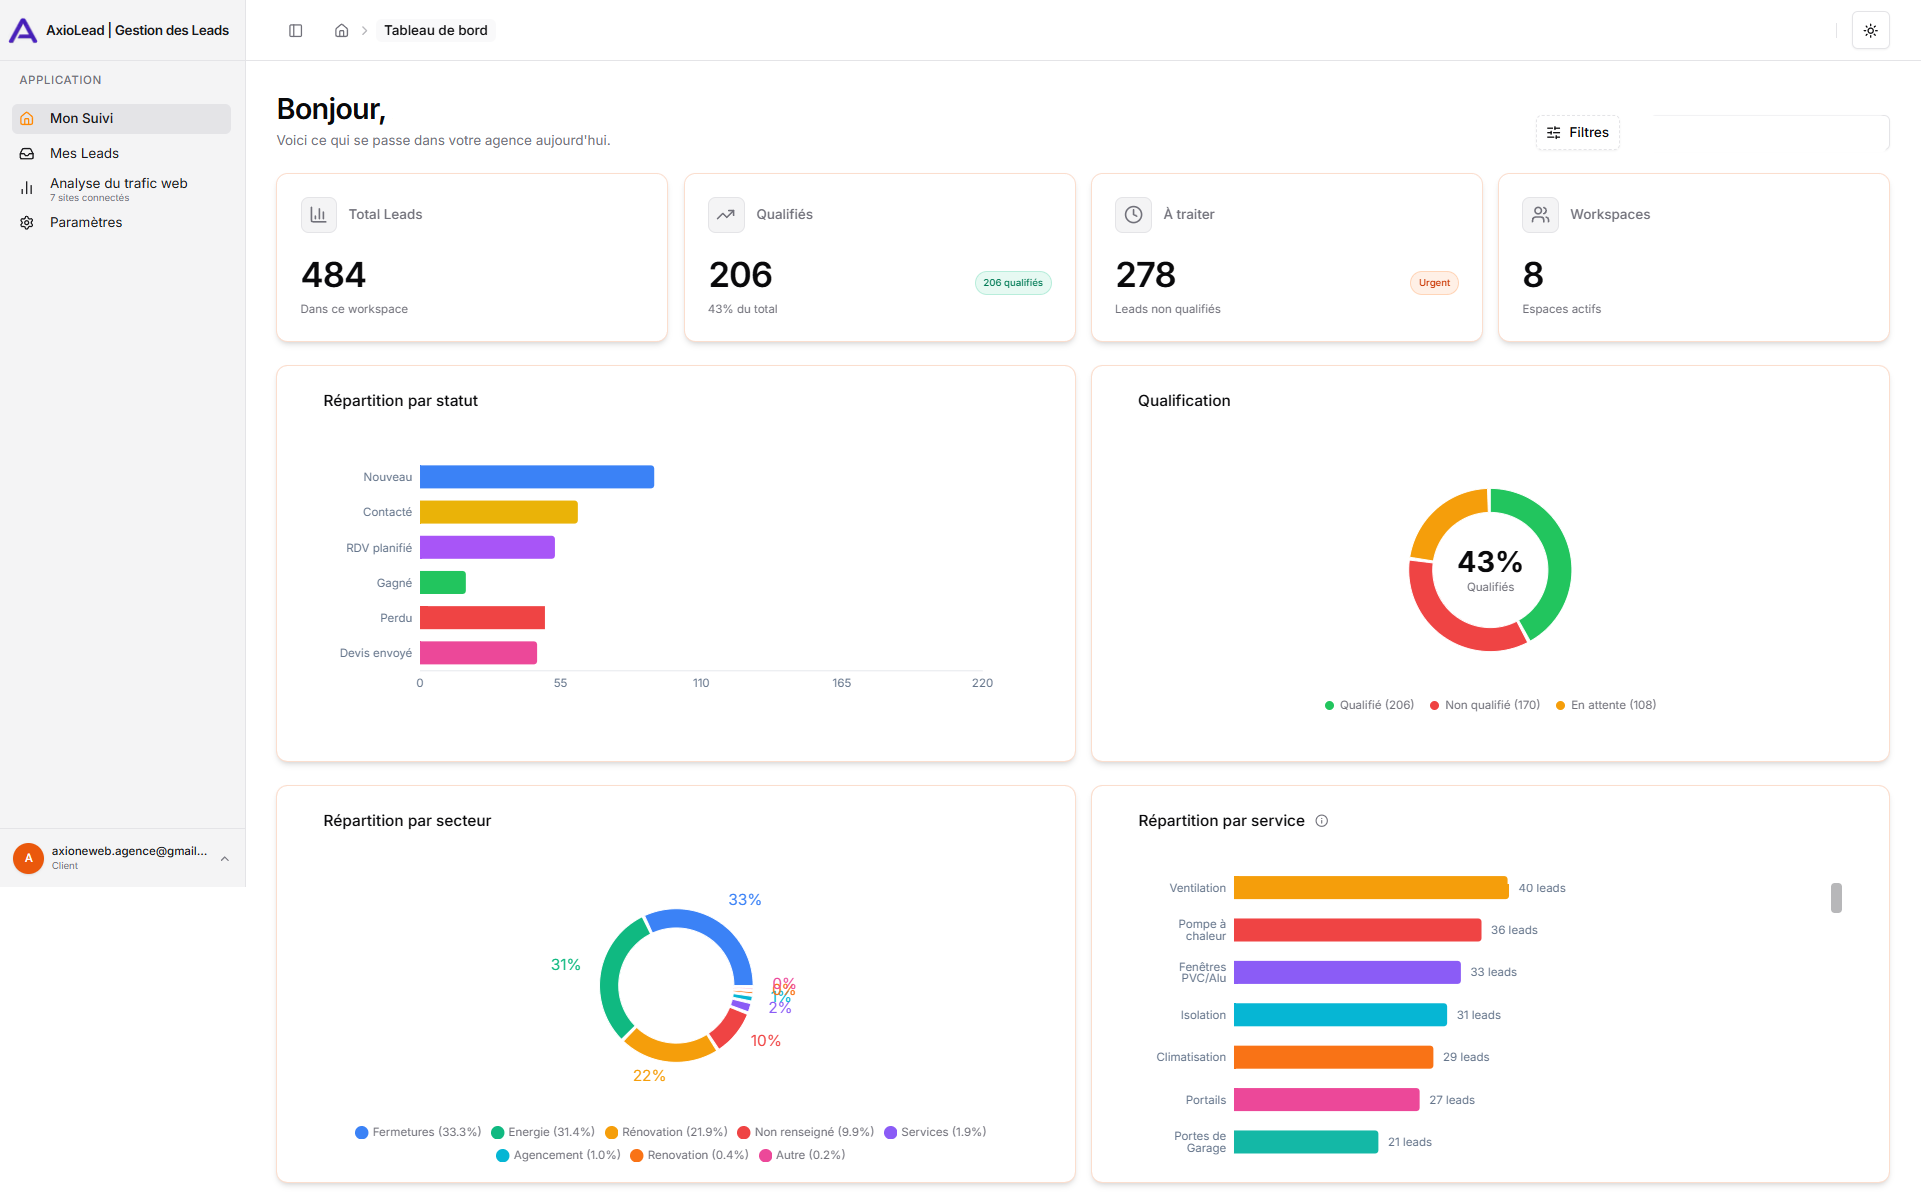This screenshot has width=1921, height=1204.
Task: Click the Mes Leads inbox icon
Action: (27, 154)
